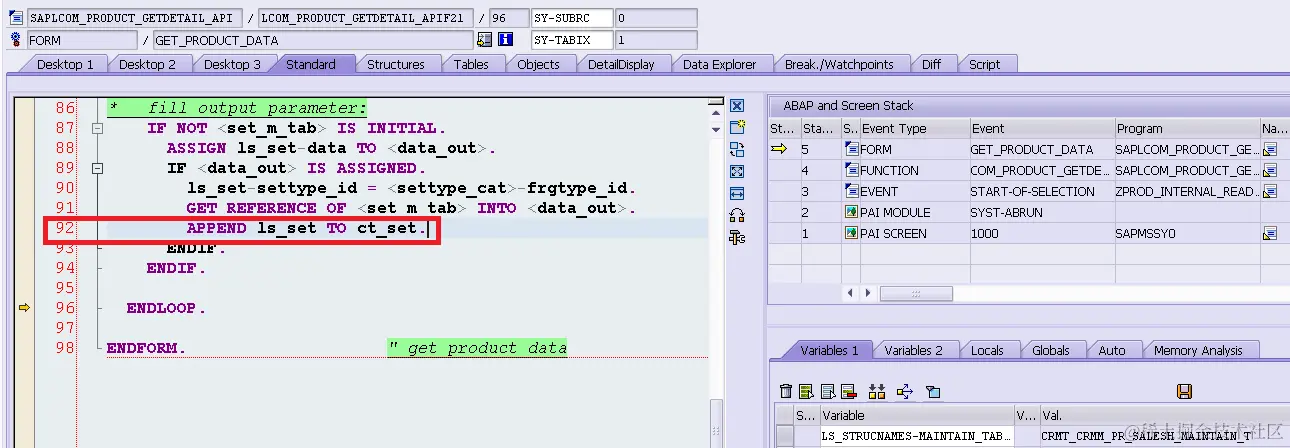Click the maximize horizontally icon beside editor
This screenshot has height=448, width=1290.
coord(737,193)
